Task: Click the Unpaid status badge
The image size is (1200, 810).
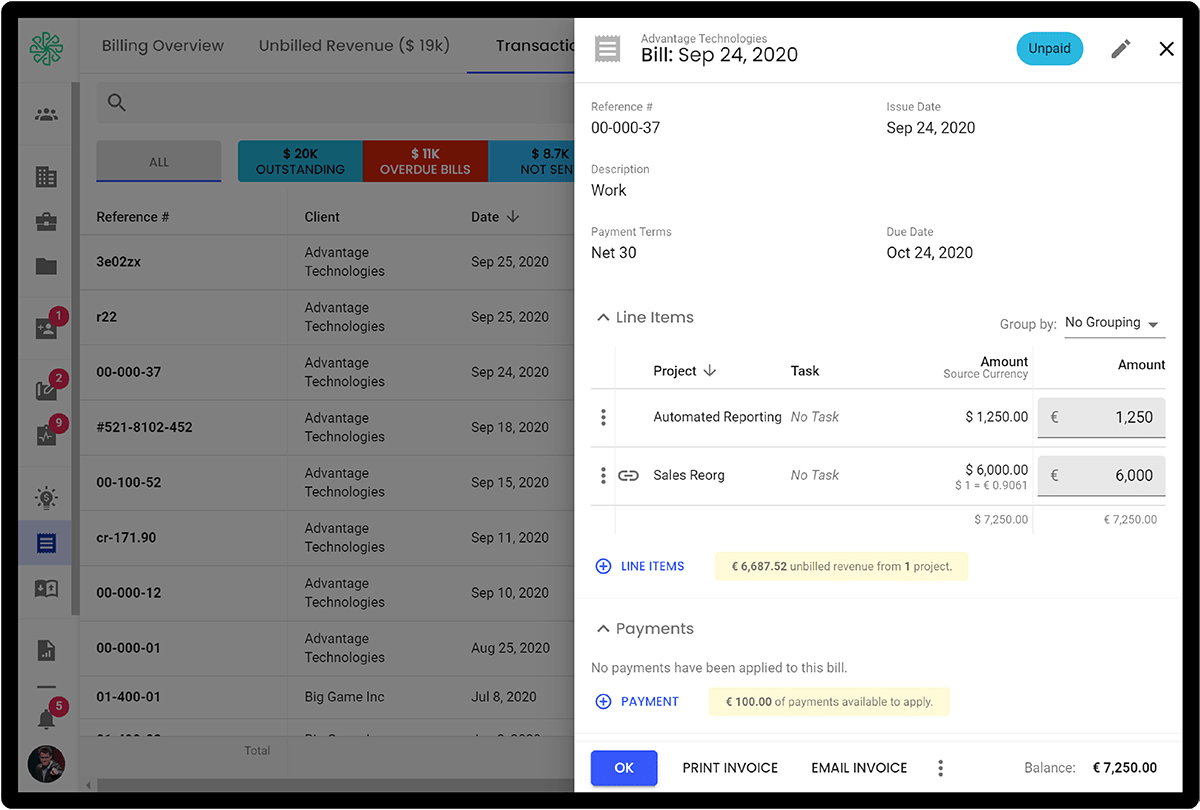Action: [x=1050, y=48]
